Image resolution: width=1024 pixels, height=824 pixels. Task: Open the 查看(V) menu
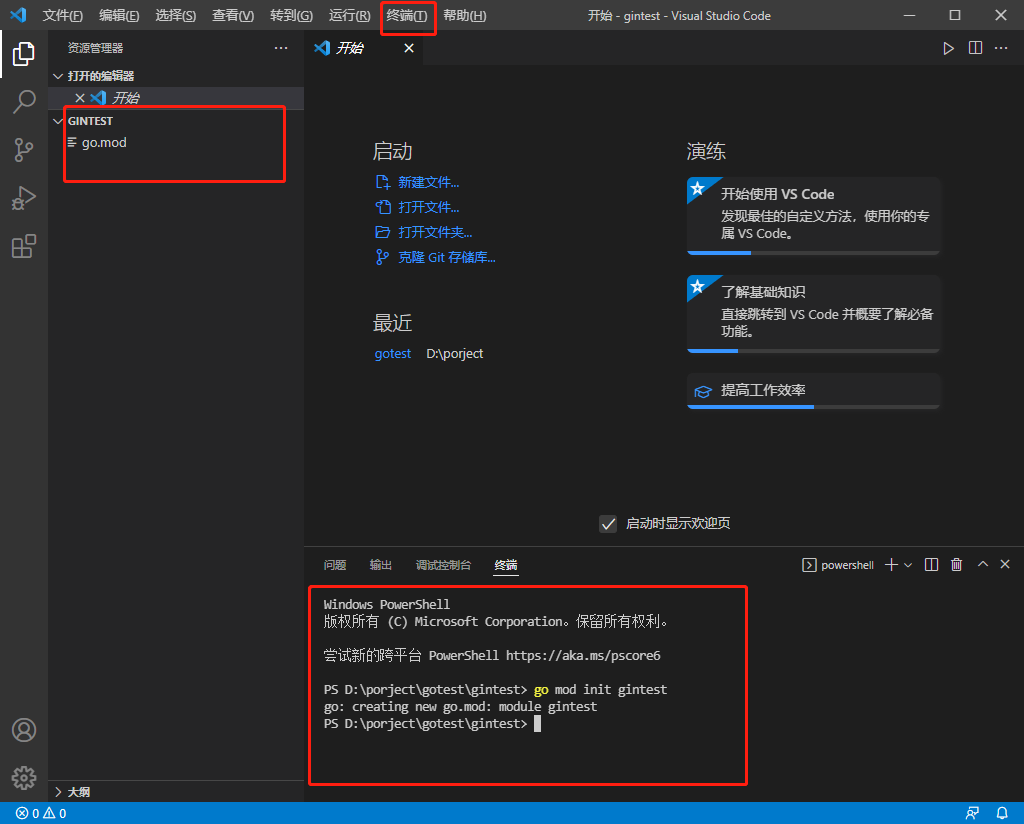pos(233,15)
